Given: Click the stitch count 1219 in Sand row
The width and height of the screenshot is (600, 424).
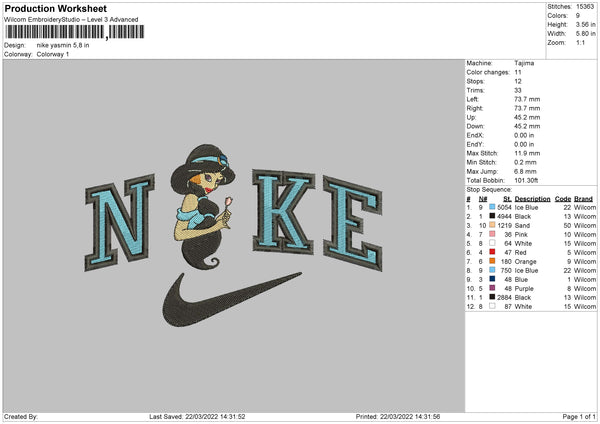Looking at the screenshot, I should (504, 225).
